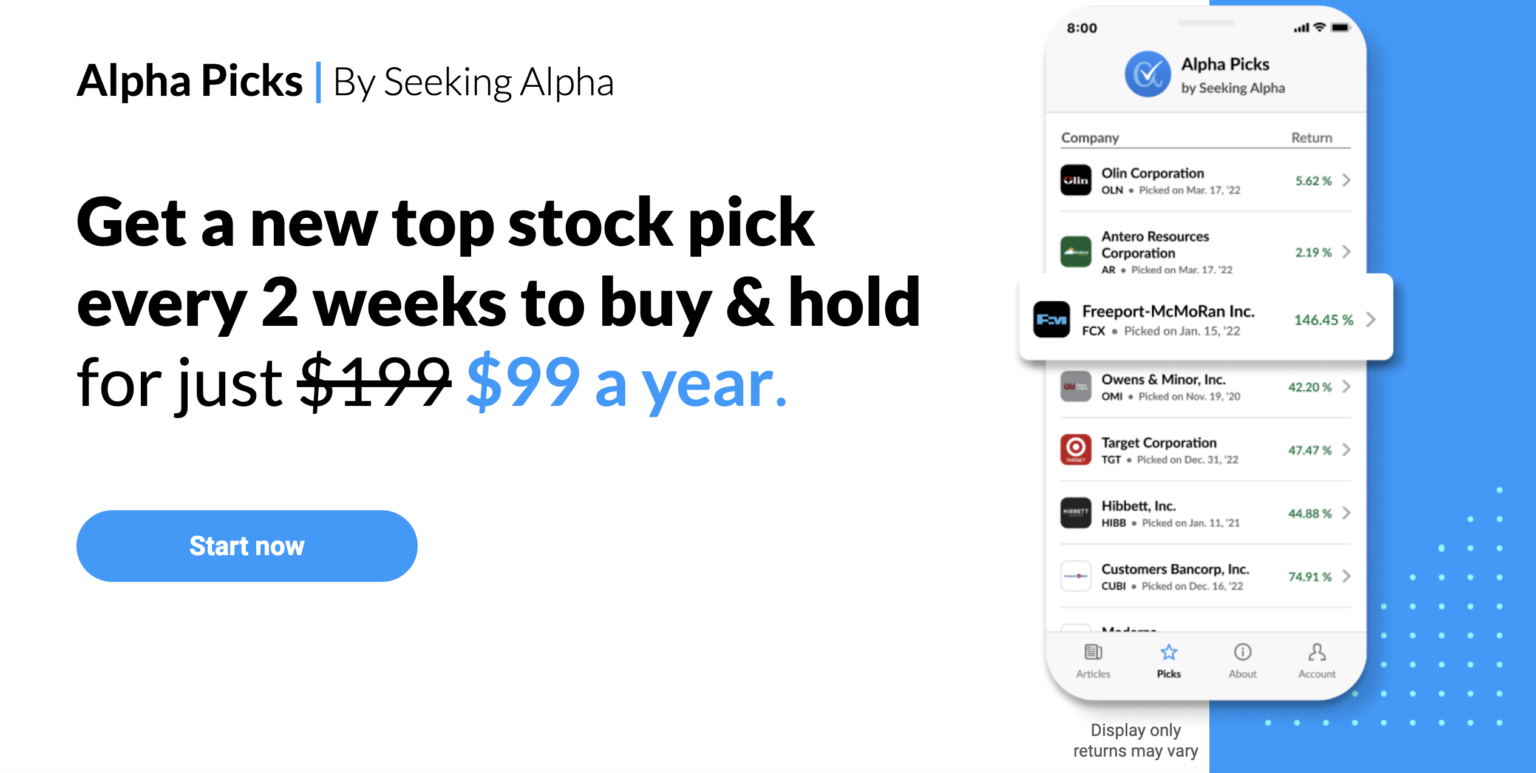Click the Return column header
The height and width of the screenshot is (773, 1536).
[1312, 137]
